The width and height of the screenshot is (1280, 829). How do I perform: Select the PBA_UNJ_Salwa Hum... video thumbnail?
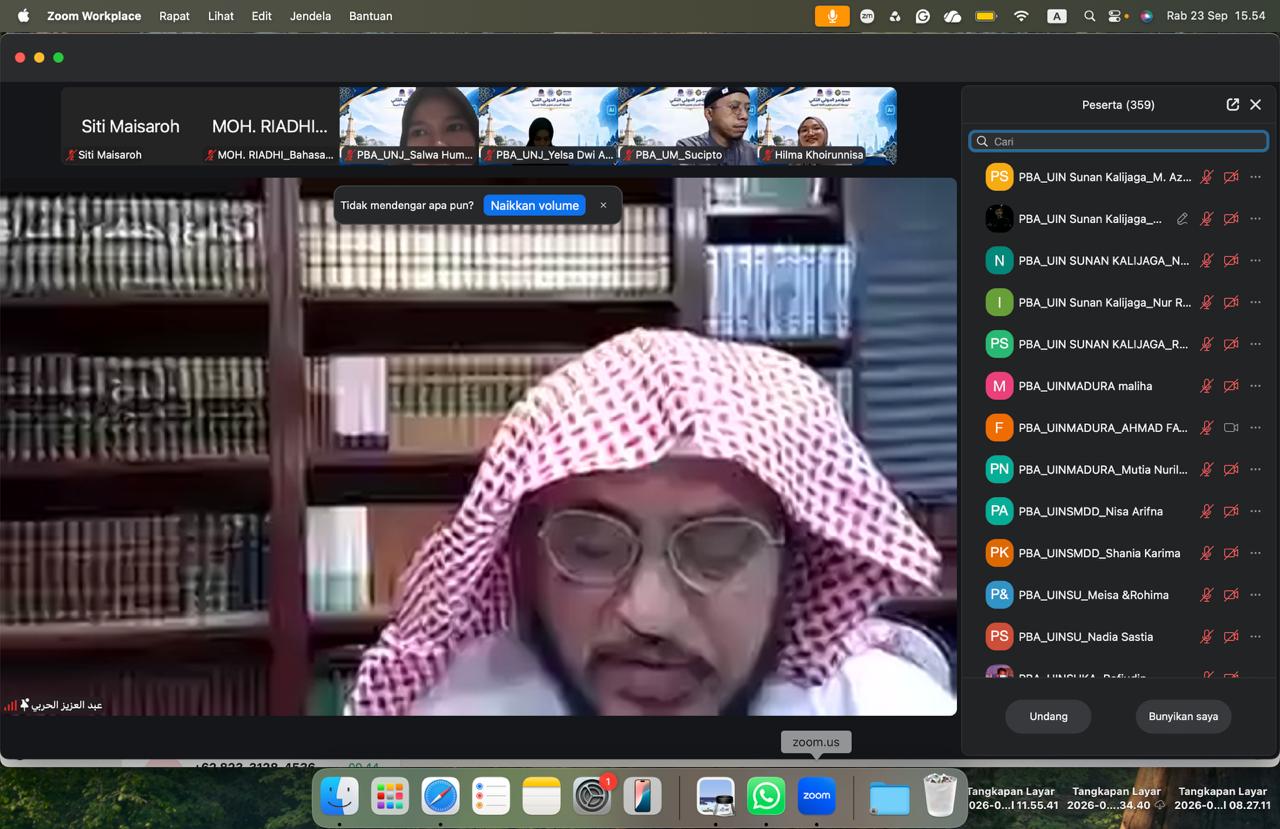coord(409,126)
